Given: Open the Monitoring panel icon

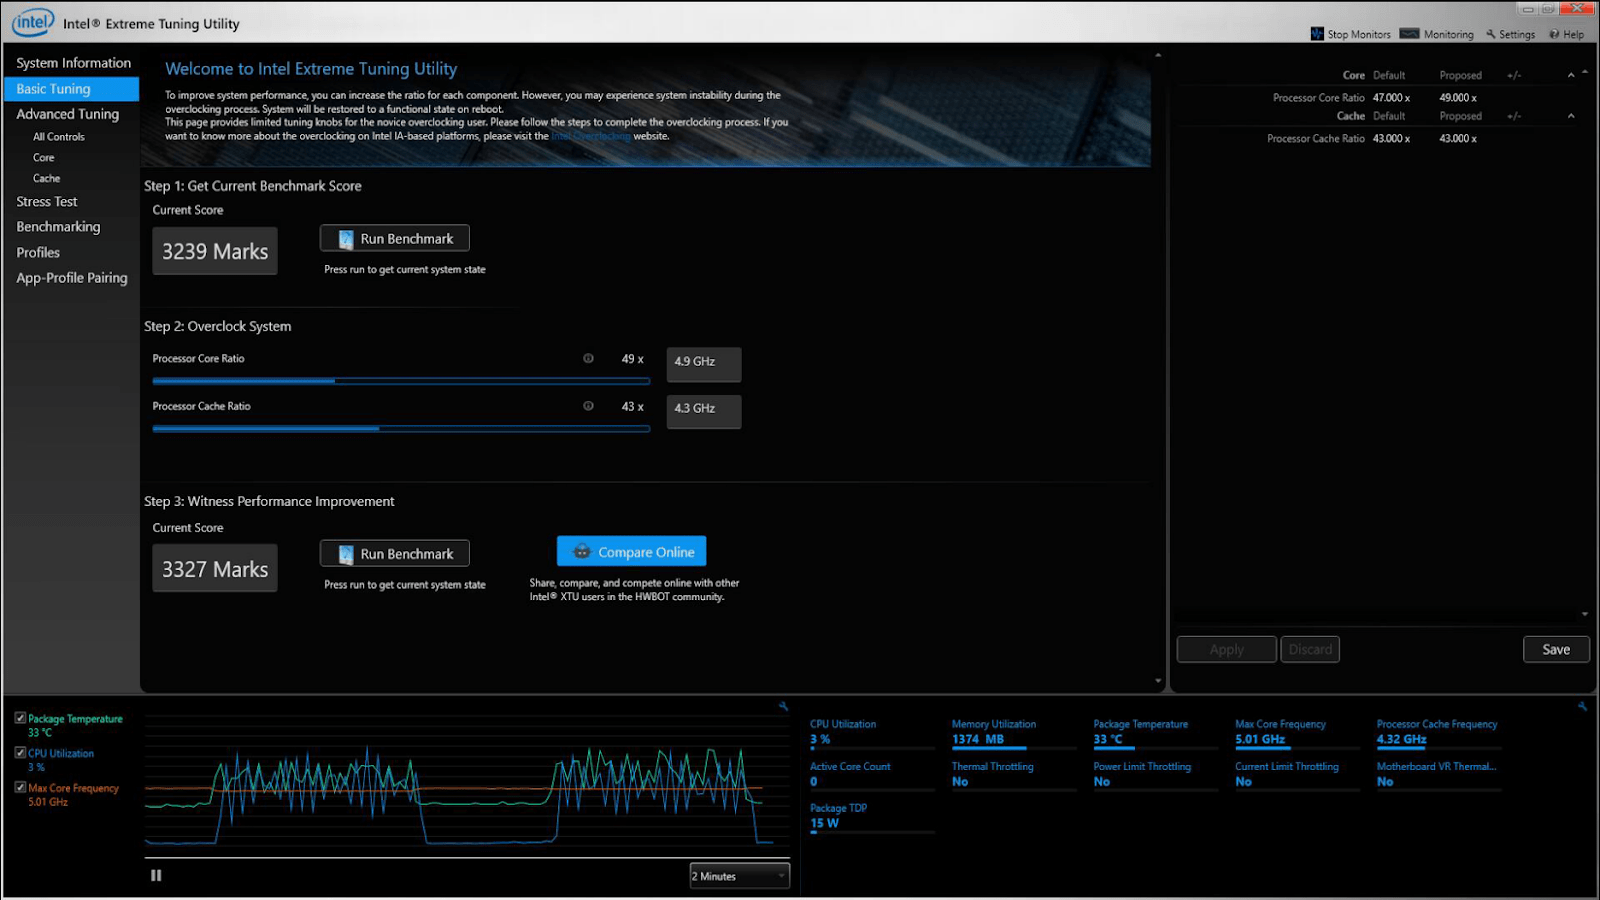Looking at the screenshot, I should 1409,33.
